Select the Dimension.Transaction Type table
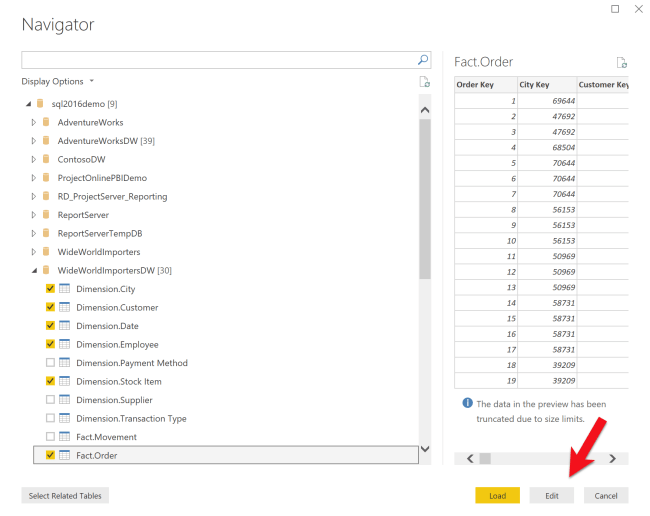Screen dimensions: 650x516 point(131,418)
